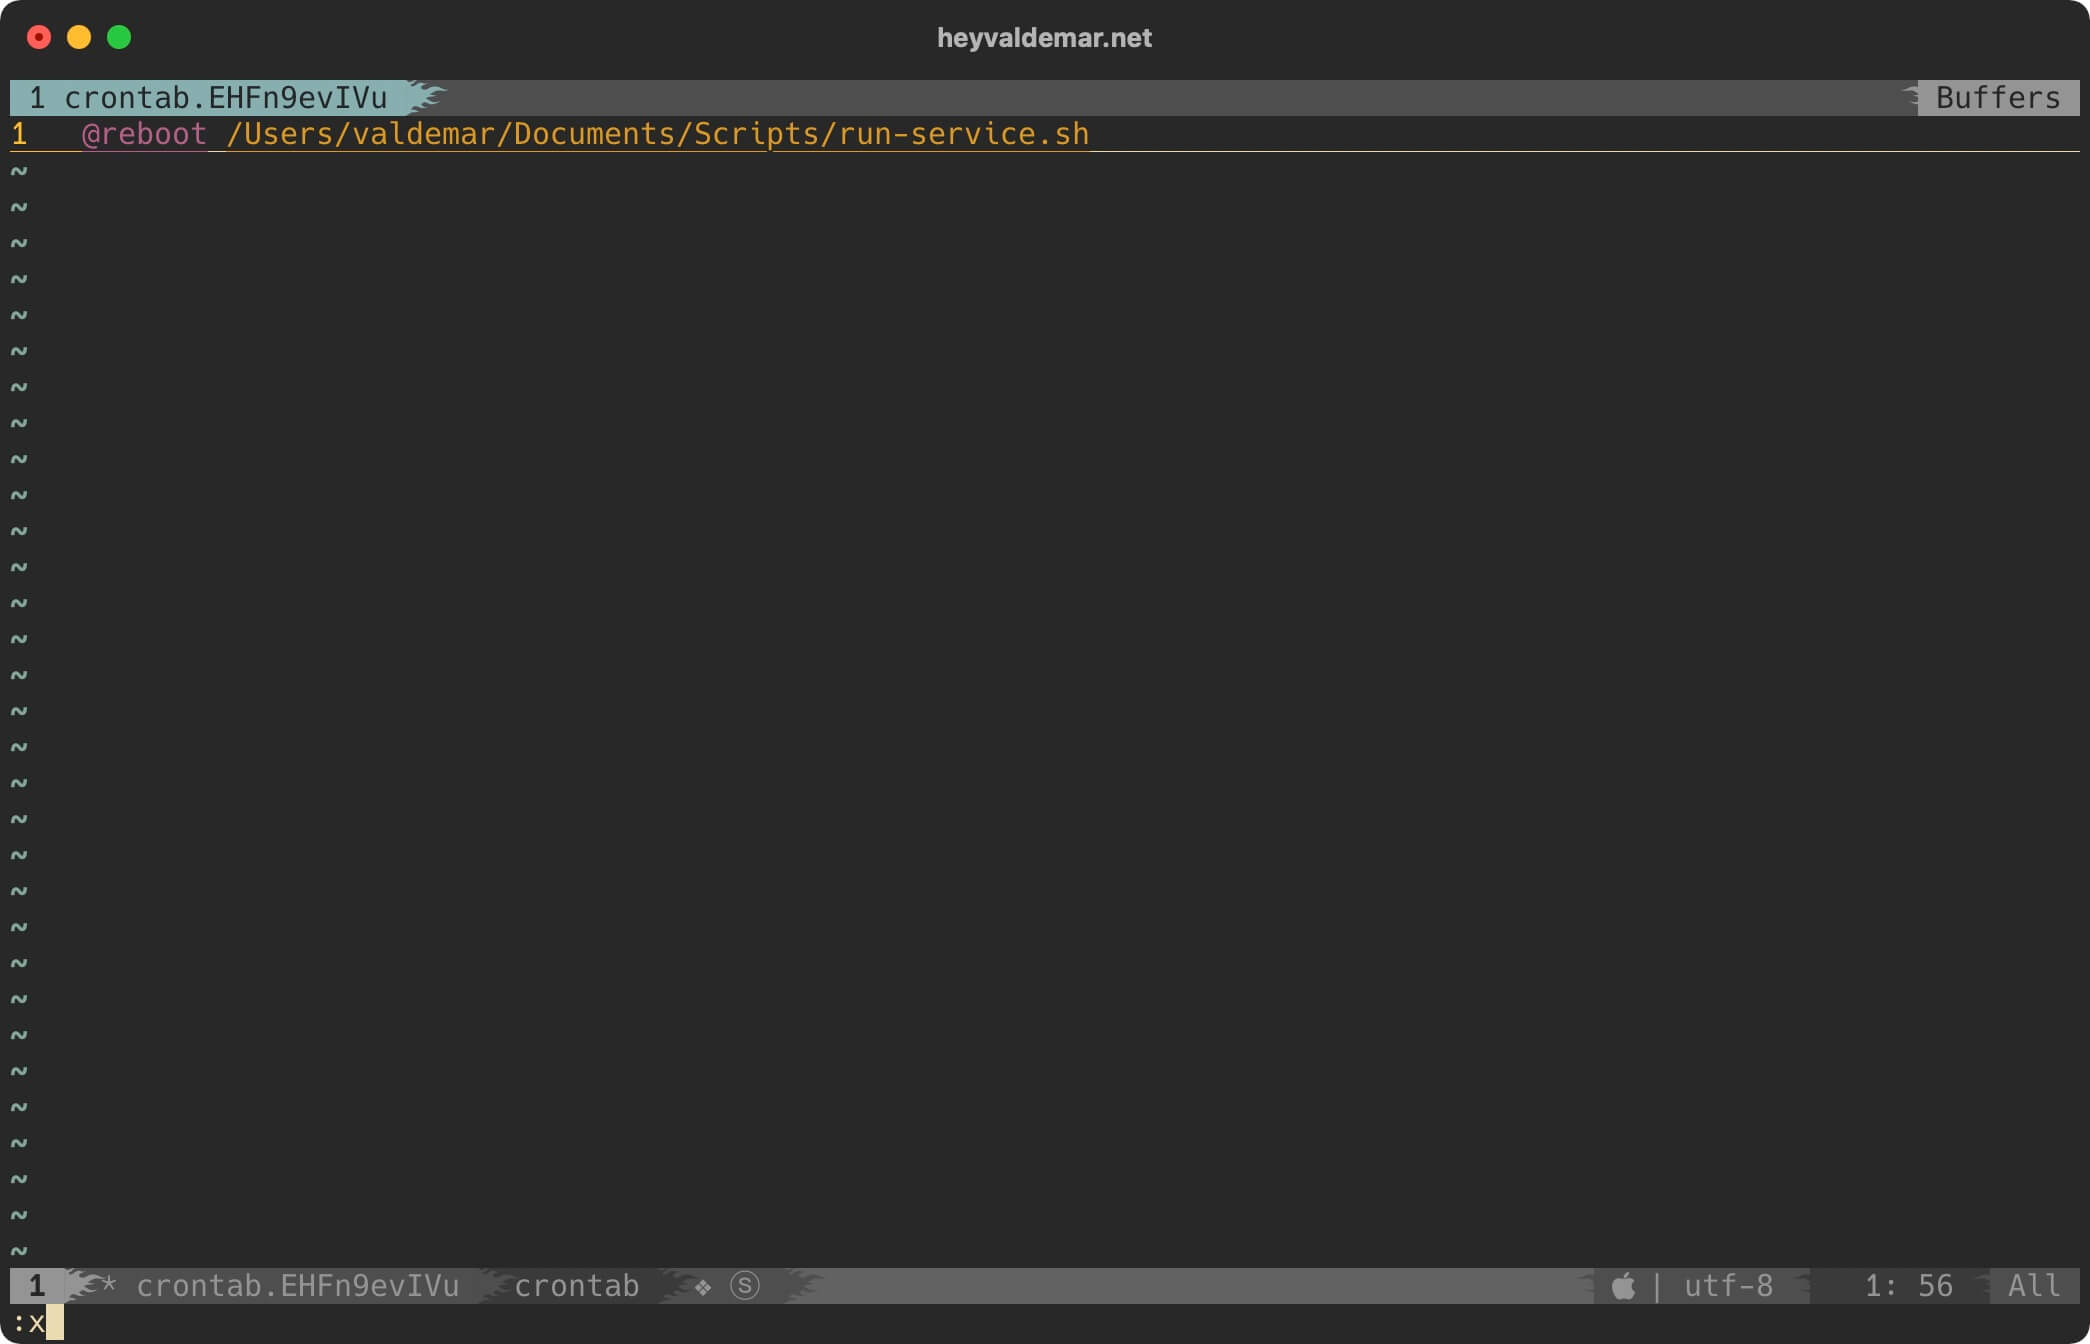Click the status line filename crontab.EHFn9evIVu
This screenshot has width=2090, height=1344.
click(x=298, y=1286)
